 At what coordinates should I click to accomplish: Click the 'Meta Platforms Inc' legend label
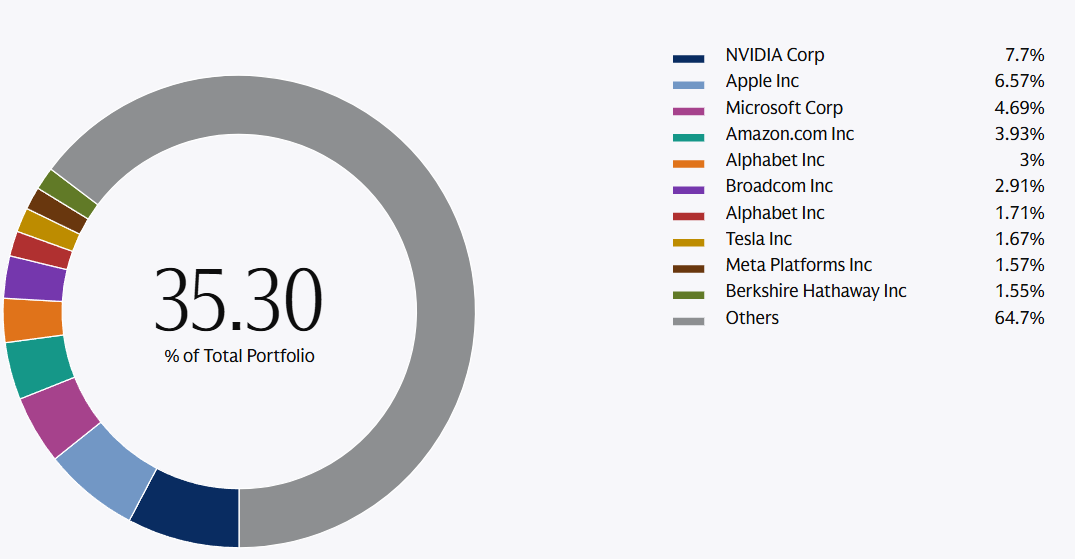799,265
